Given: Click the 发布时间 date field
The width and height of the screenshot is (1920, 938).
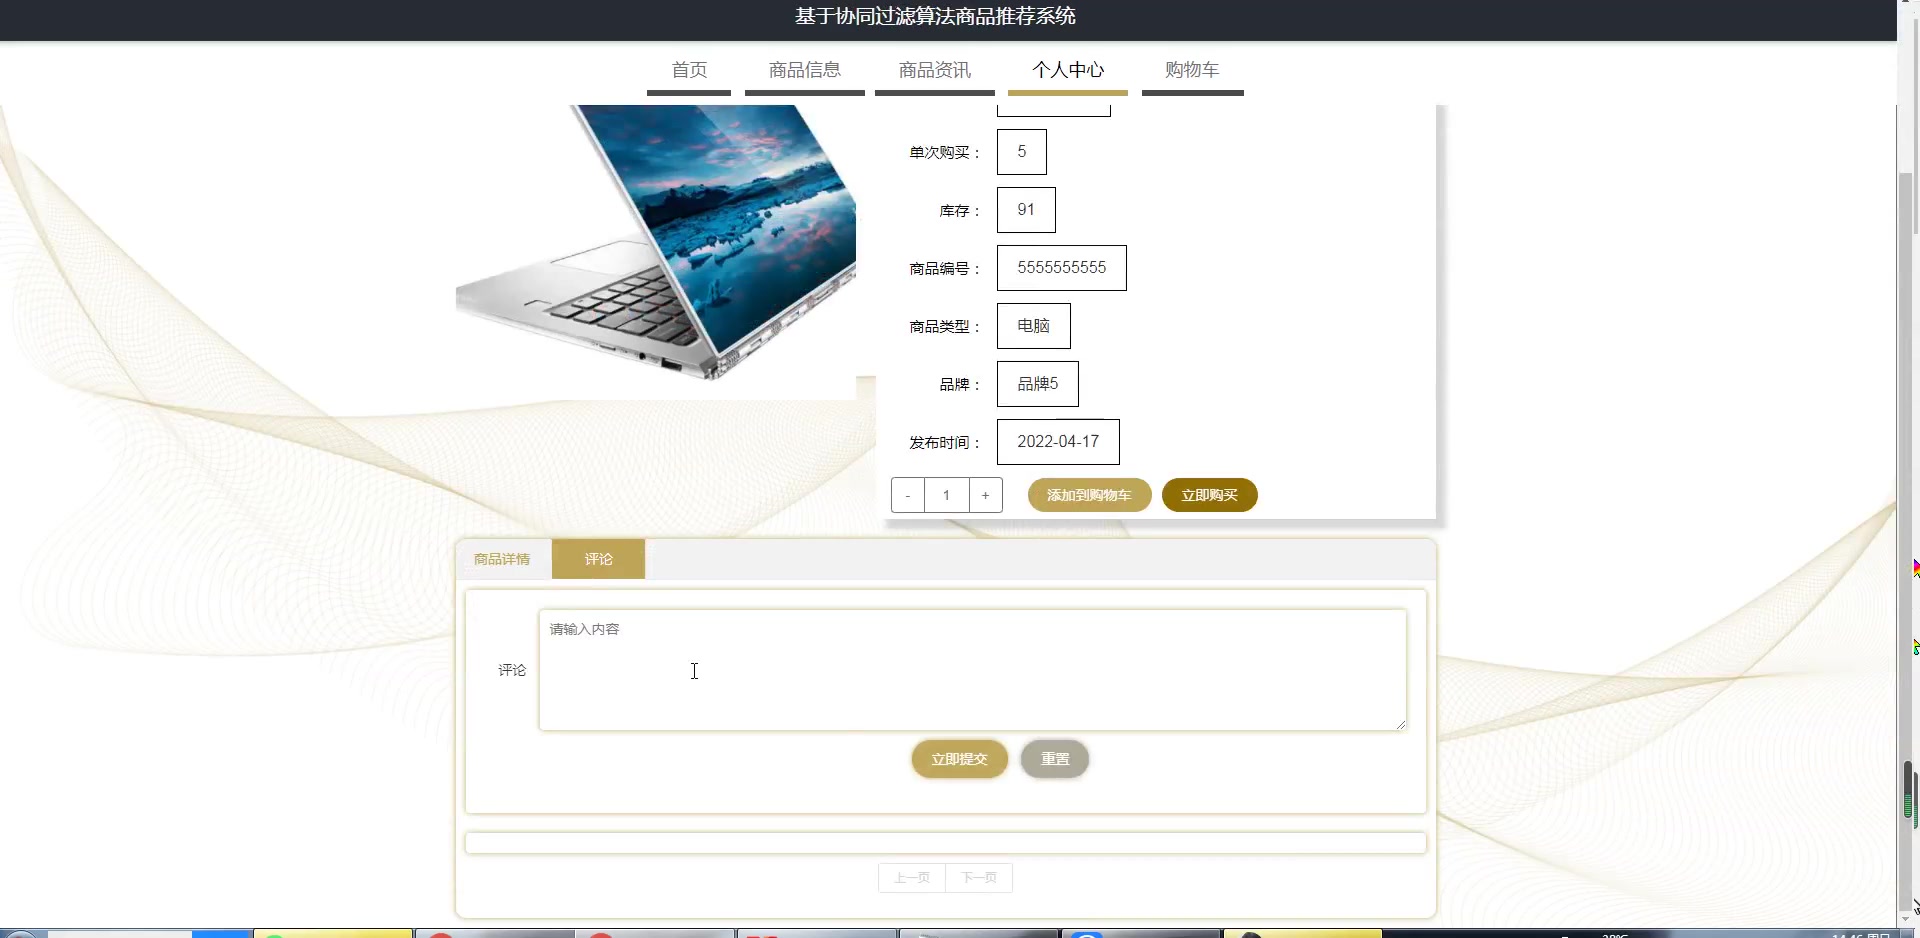Looking at the screenshot, I should tap(1058, 441).
